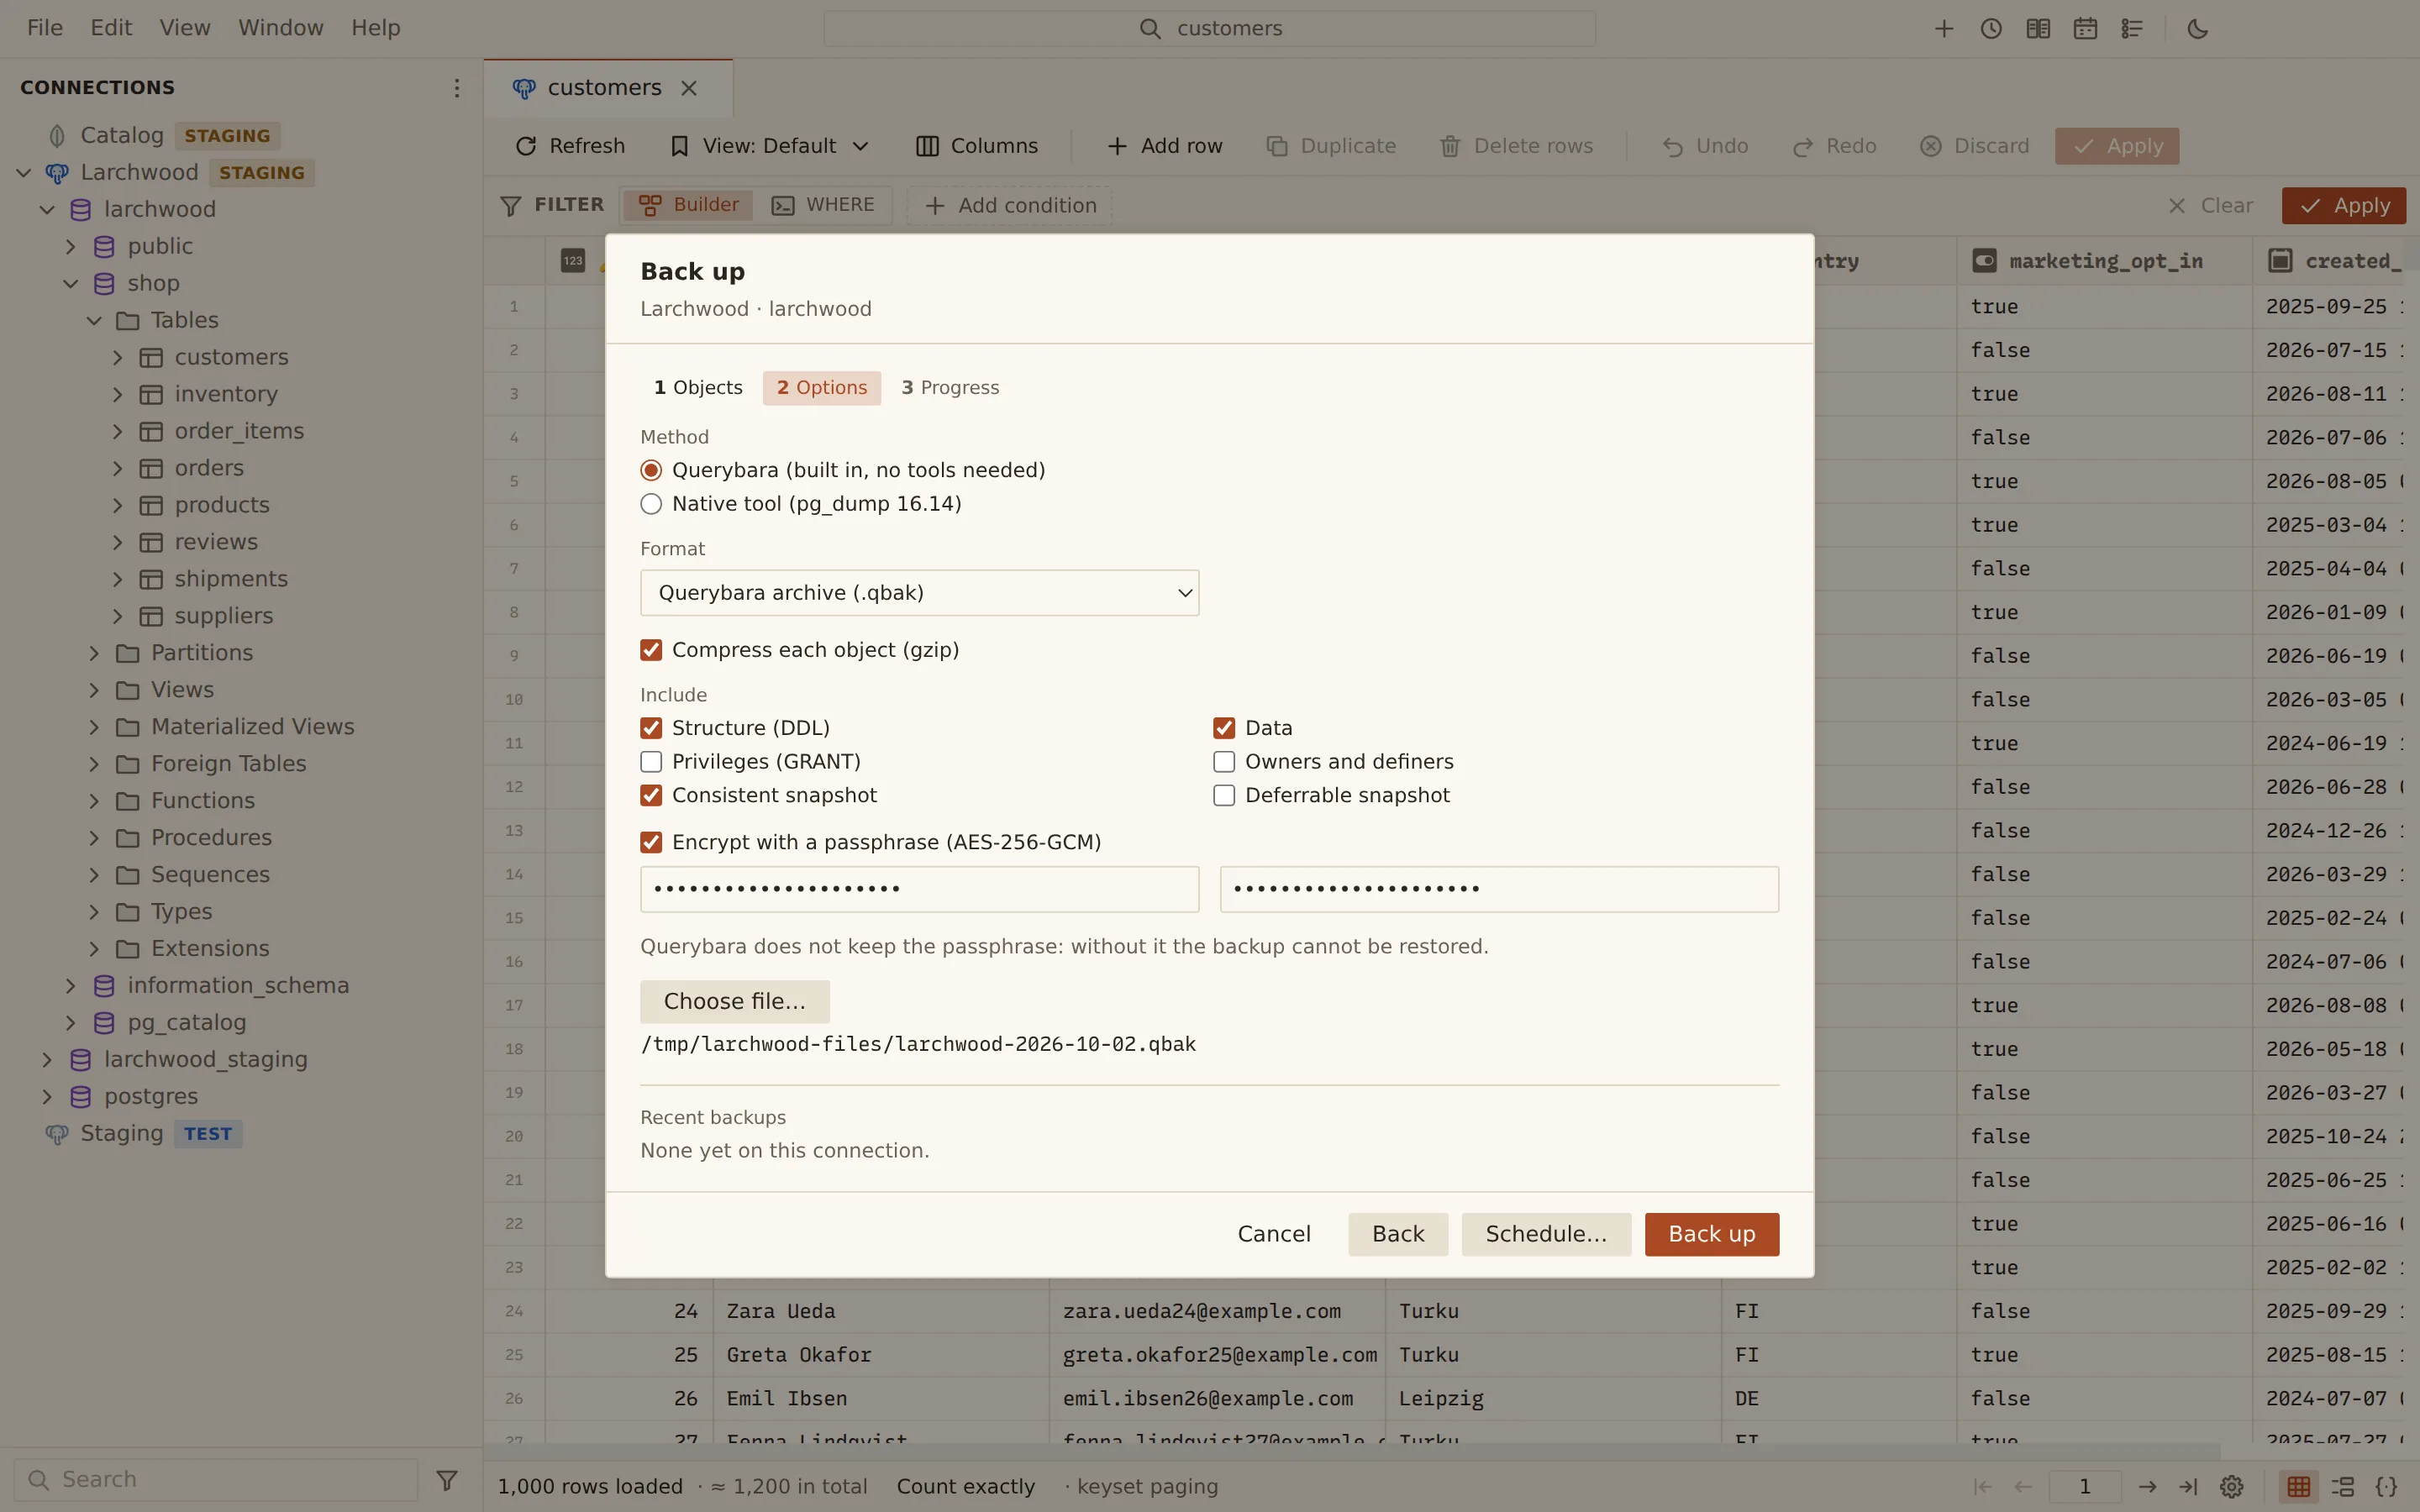Toggle dark mode moon icon
Viewport: 2420px width, 1512px height.
[2198, 29]
